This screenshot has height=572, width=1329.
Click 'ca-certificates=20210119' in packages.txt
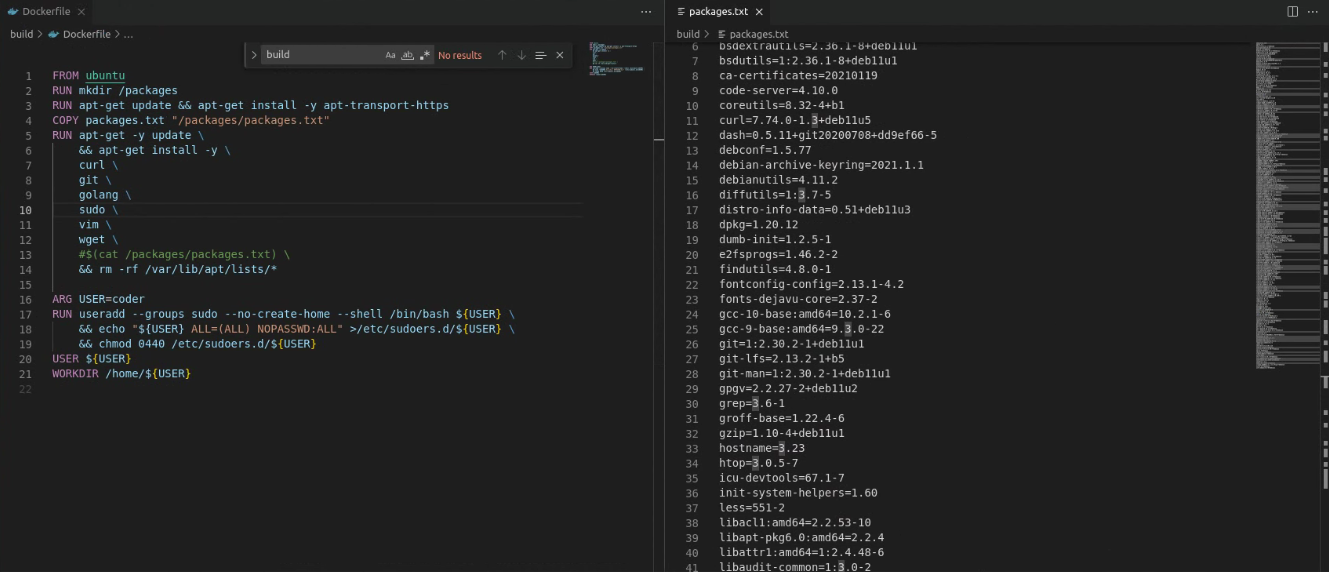tap(798, 76)
